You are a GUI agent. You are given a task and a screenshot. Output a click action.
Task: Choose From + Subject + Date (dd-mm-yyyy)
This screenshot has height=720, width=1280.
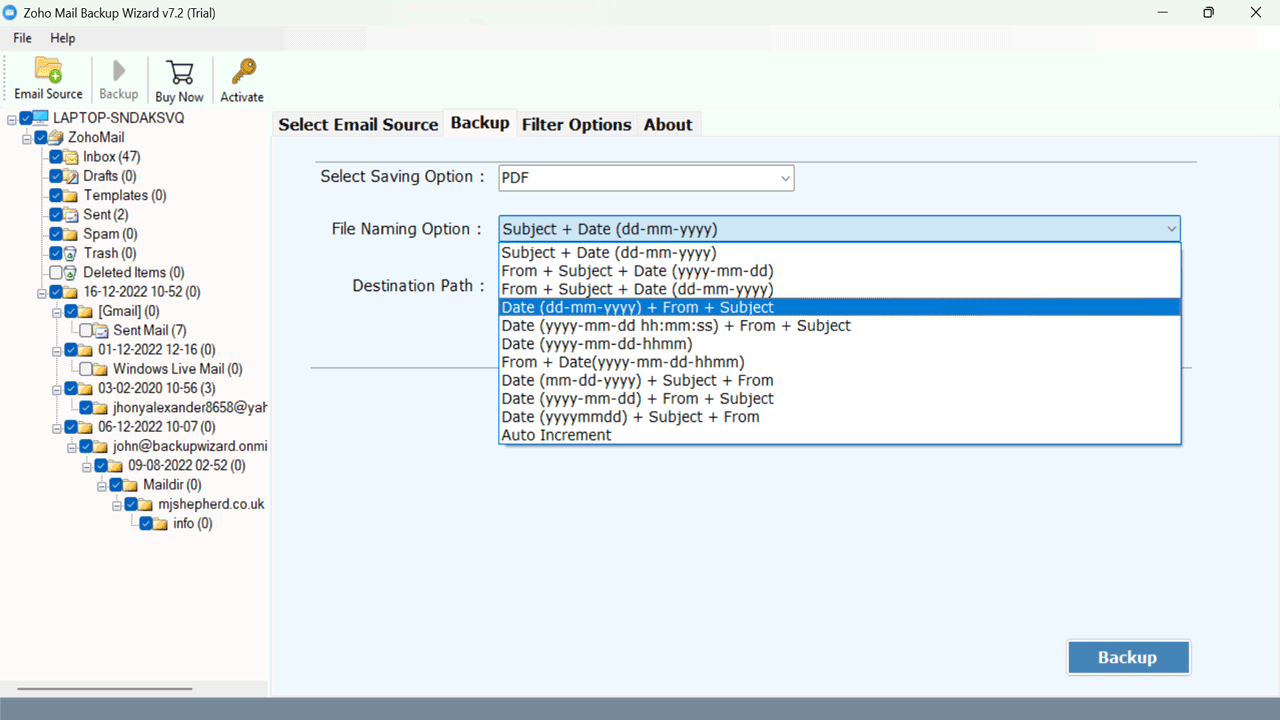pos(840,289)
